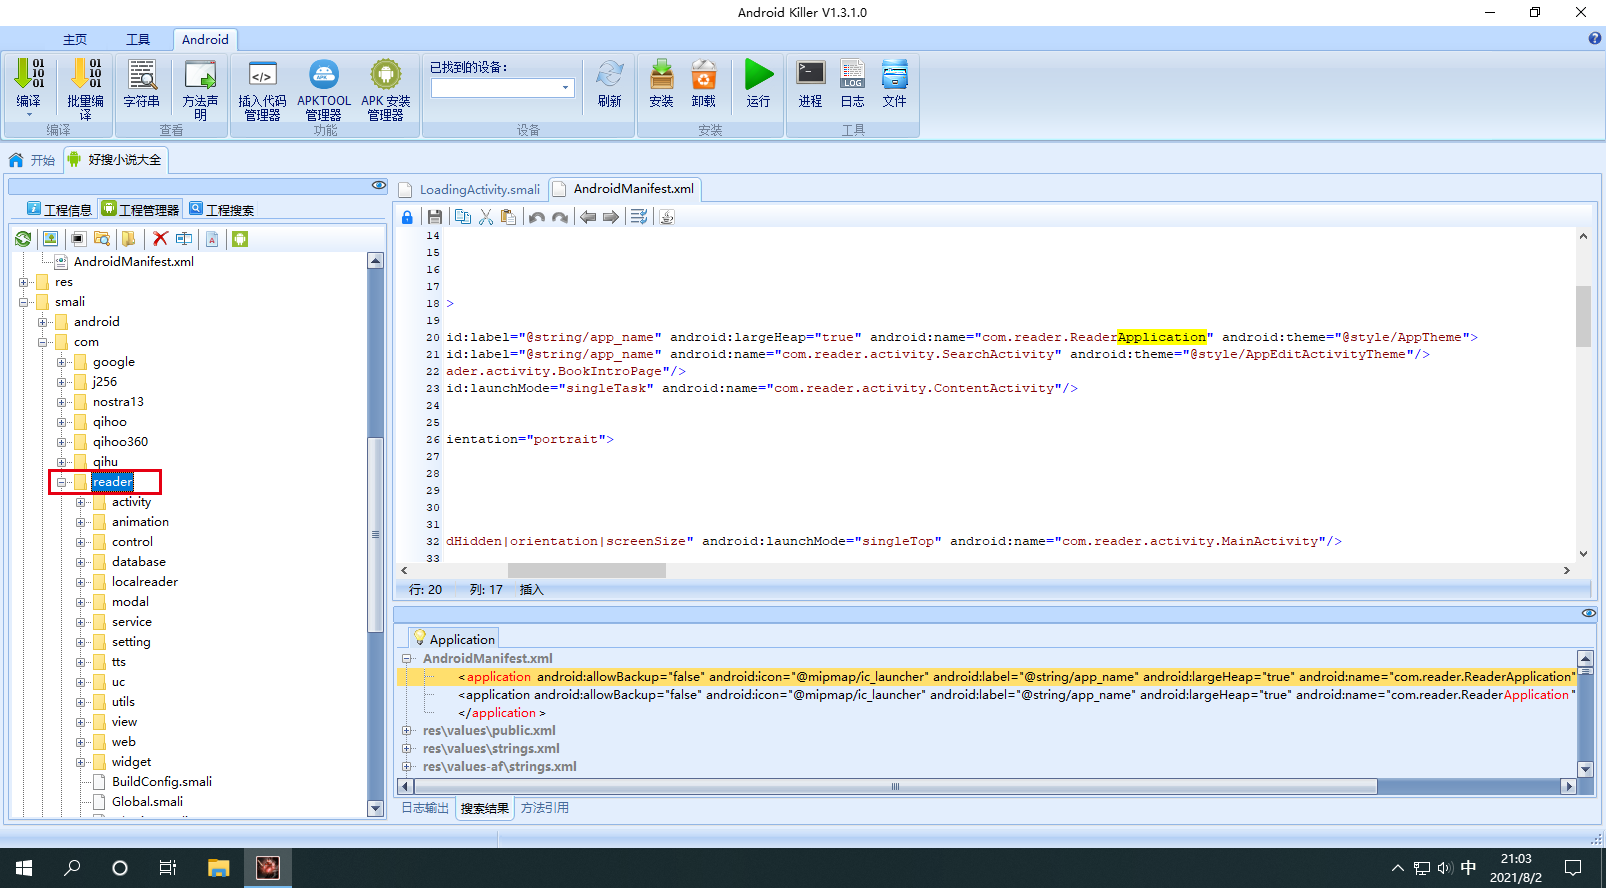Click the redo arrow in editor toolbar
The height and width of the screenshot is (888, 1606).
[x=560, y=217]
